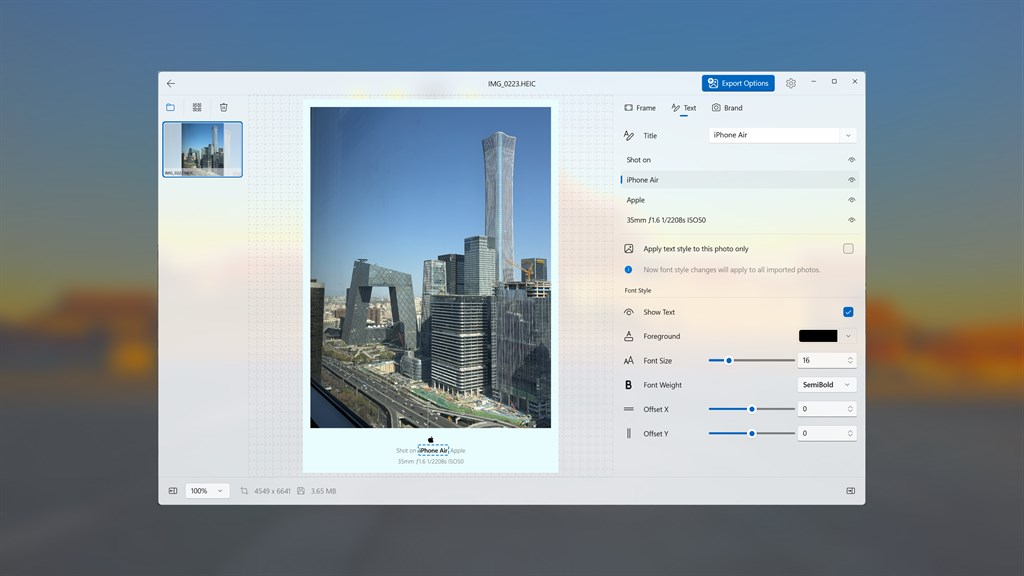Click the Font Size icon
The height and width of the screenshot is (576, 1024).
click(629, 360)
